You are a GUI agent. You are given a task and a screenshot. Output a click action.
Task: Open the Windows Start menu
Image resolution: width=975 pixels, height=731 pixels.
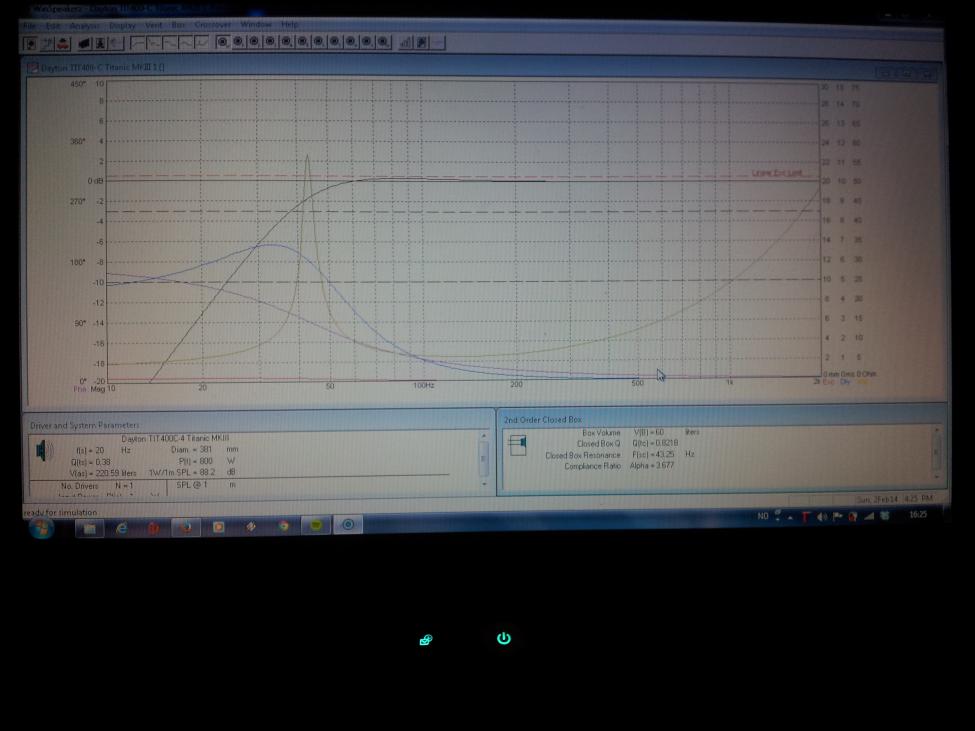(x=42, y=528)
